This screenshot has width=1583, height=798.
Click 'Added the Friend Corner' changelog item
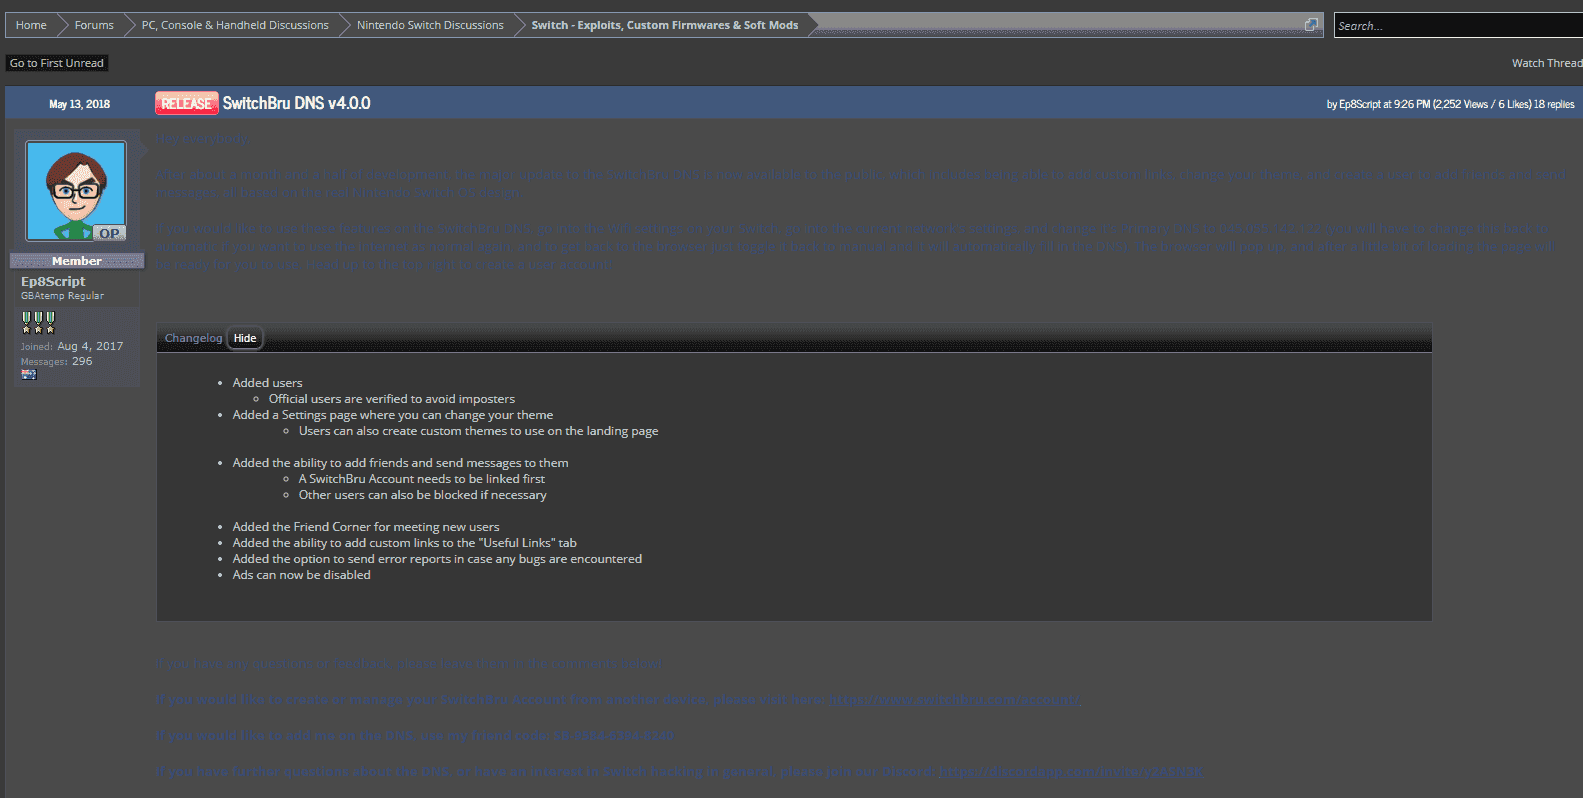click(366, 527)
